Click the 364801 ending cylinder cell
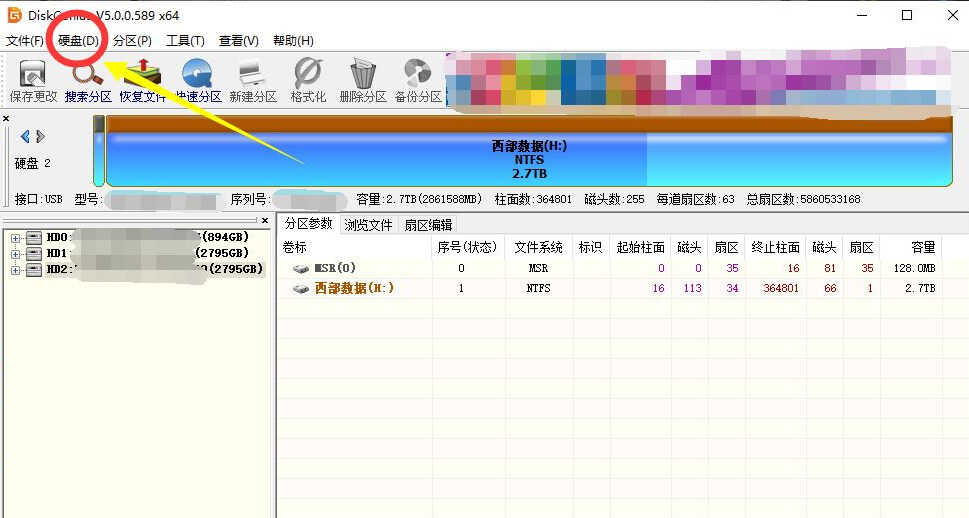 click(781, 288)
